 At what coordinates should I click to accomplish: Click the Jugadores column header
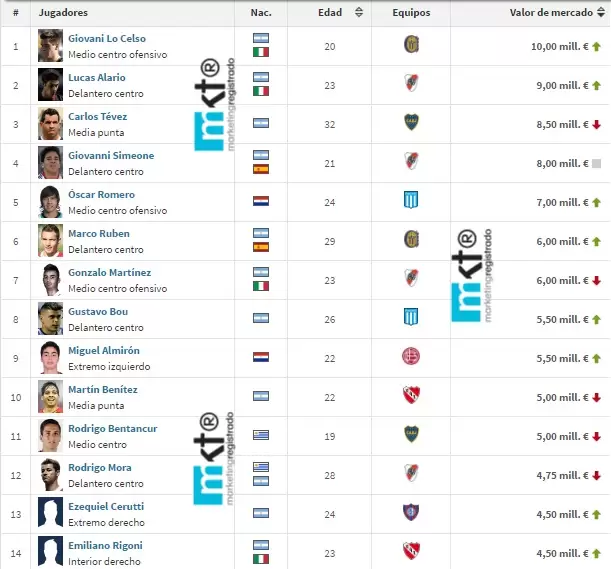[x=63, y=13]
